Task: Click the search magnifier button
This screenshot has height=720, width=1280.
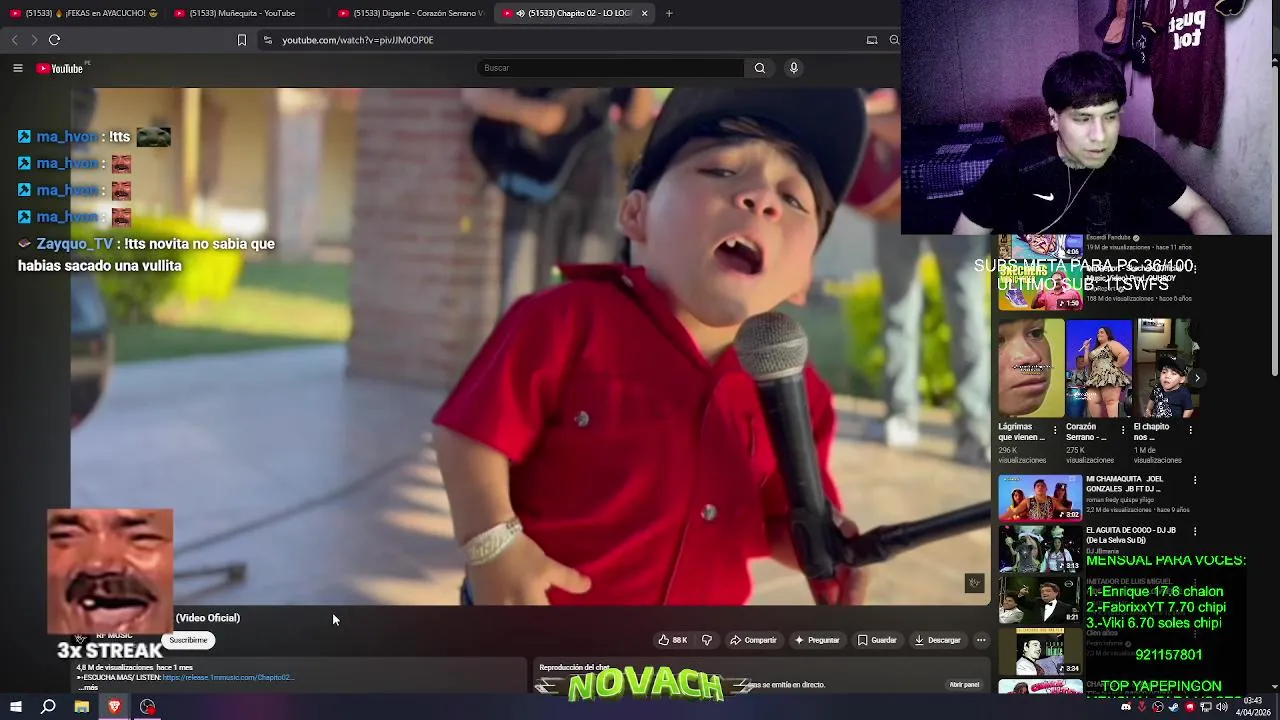Action: 760,68
